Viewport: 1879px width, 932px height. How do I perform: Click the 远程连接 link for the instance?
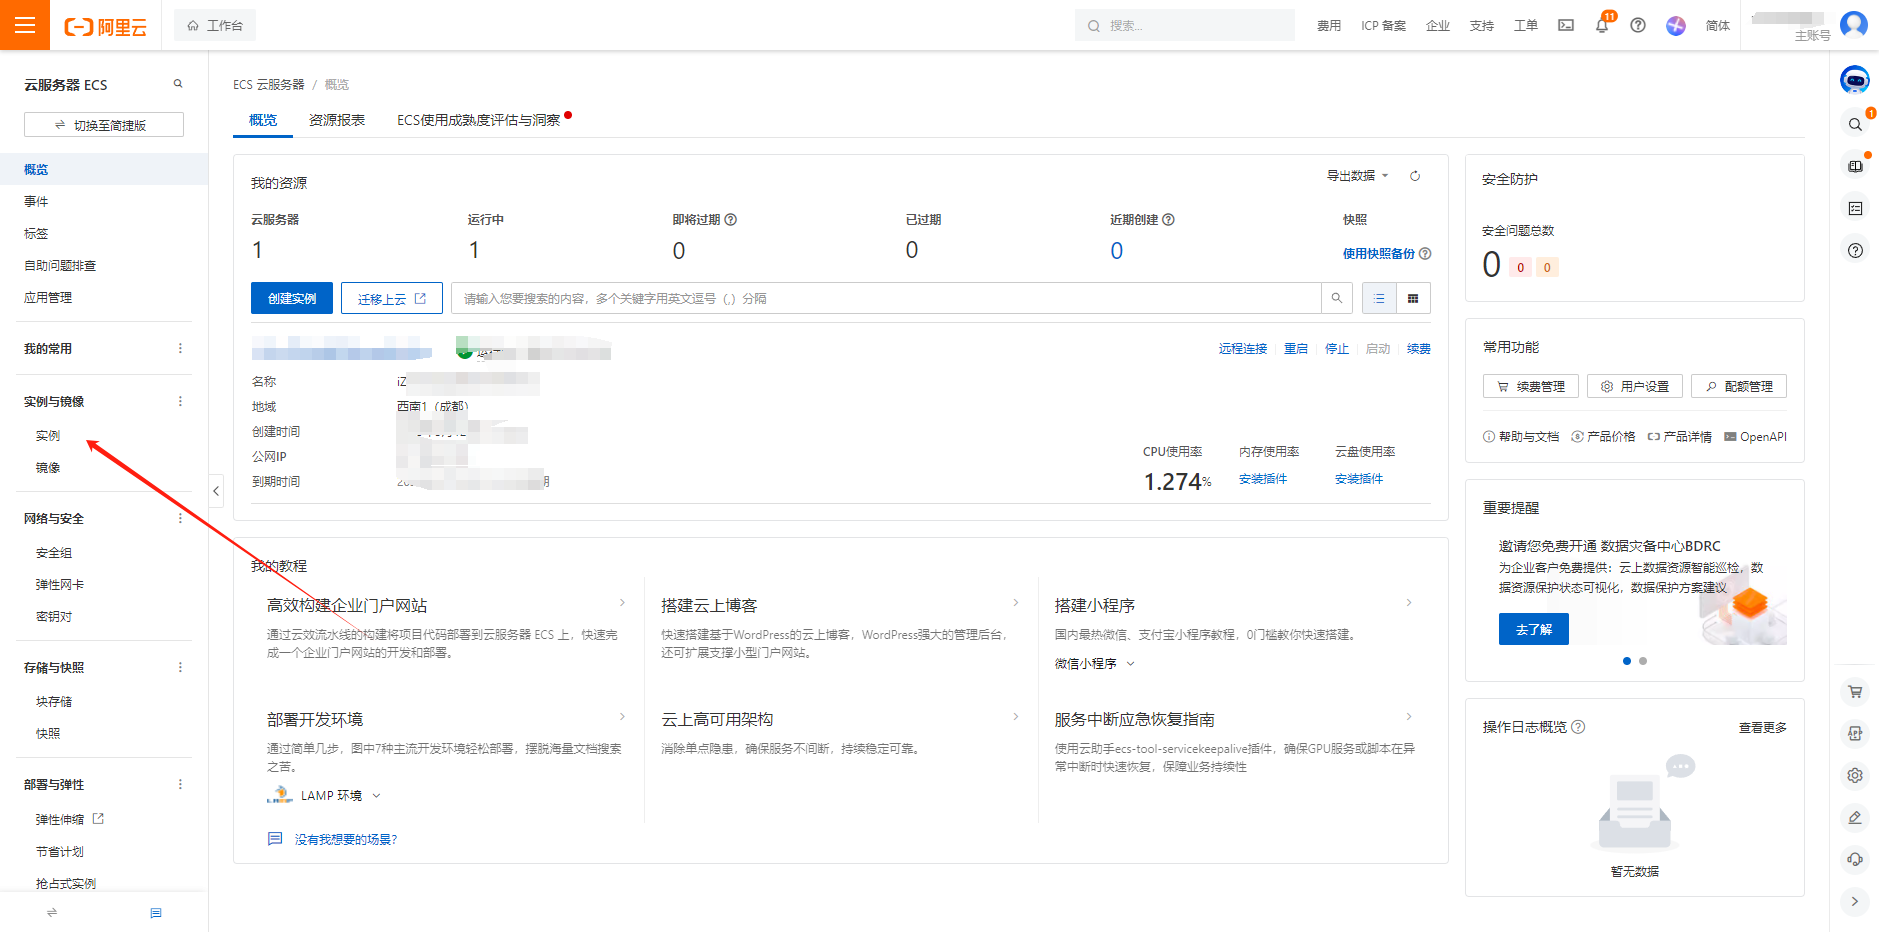tap(1242, 348)
